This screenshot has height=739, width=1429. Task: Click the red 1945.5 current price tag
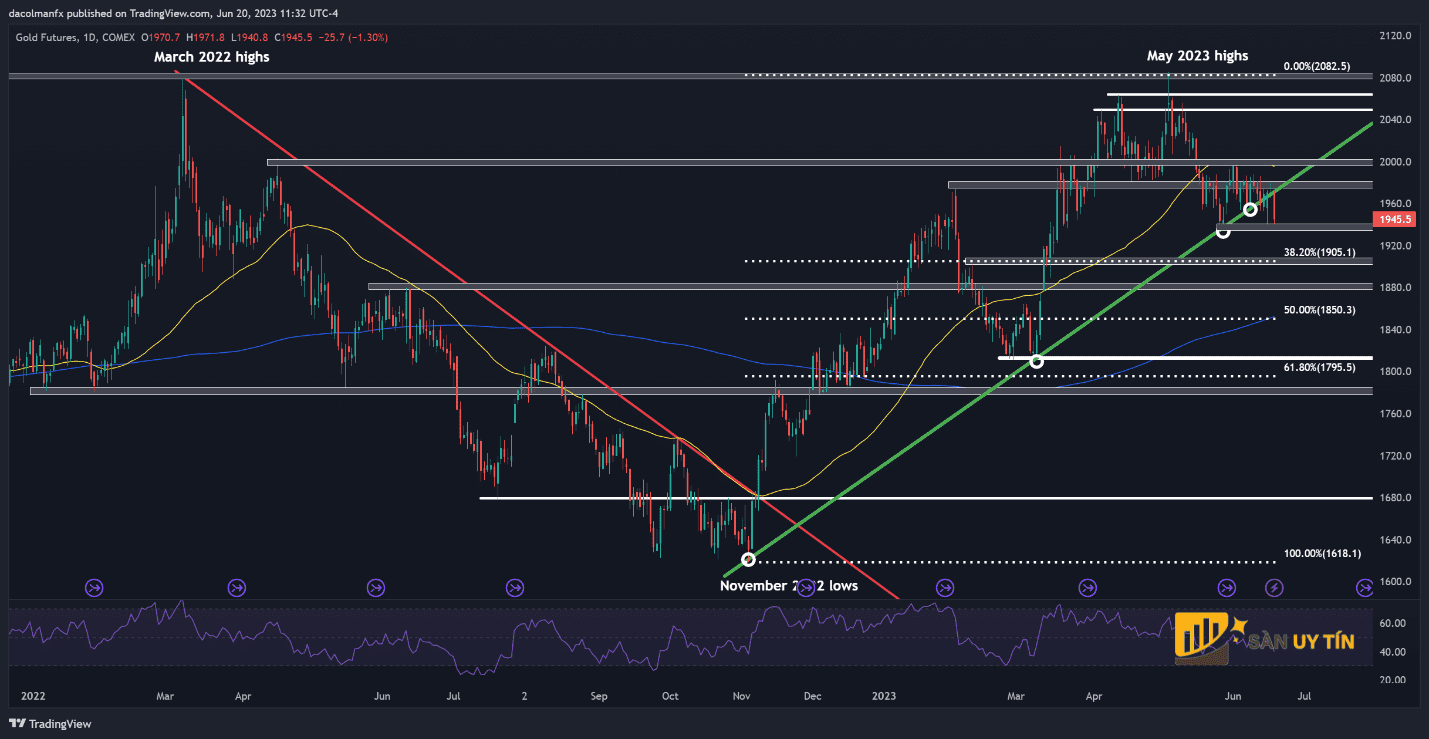[1394, 218]
